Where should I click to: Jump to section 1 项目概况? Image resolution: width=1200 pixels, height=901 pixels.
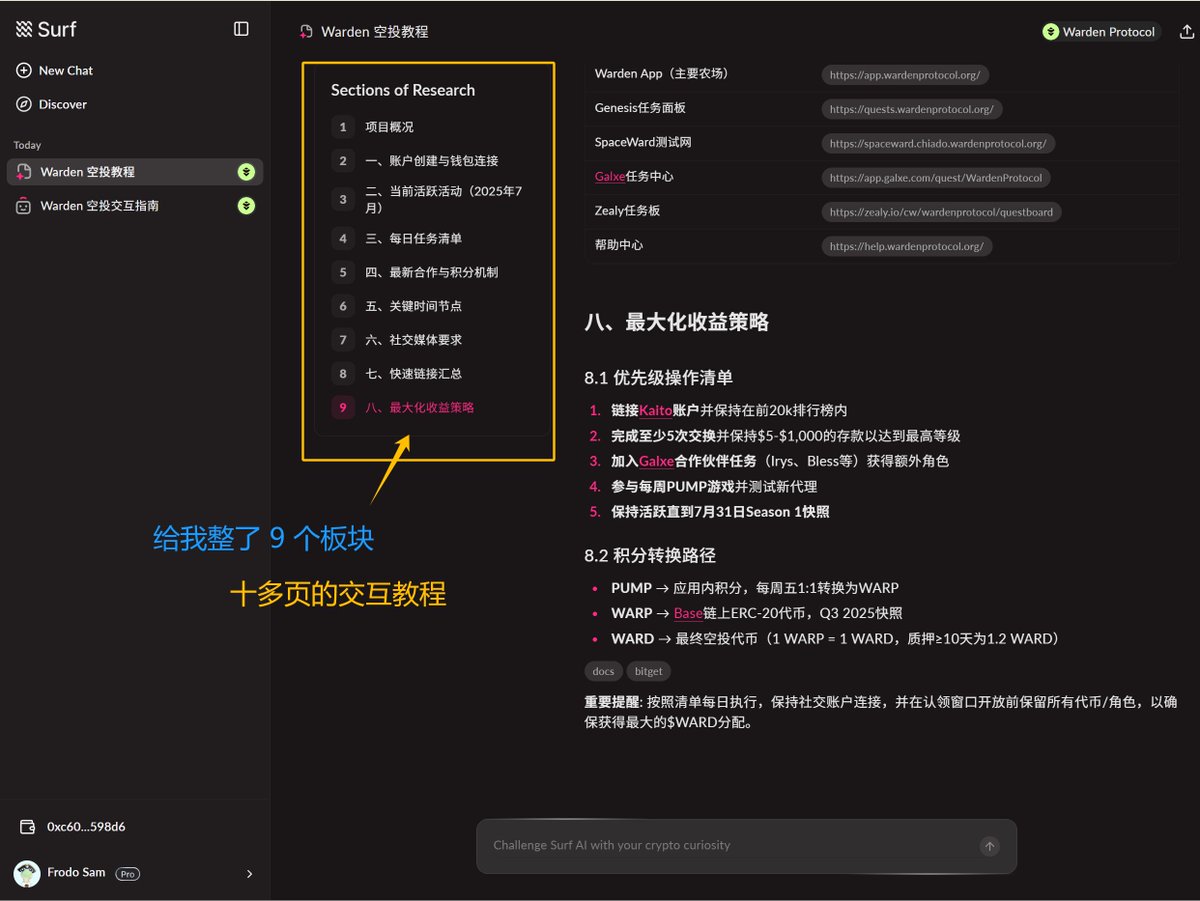[x=389, y=127]
